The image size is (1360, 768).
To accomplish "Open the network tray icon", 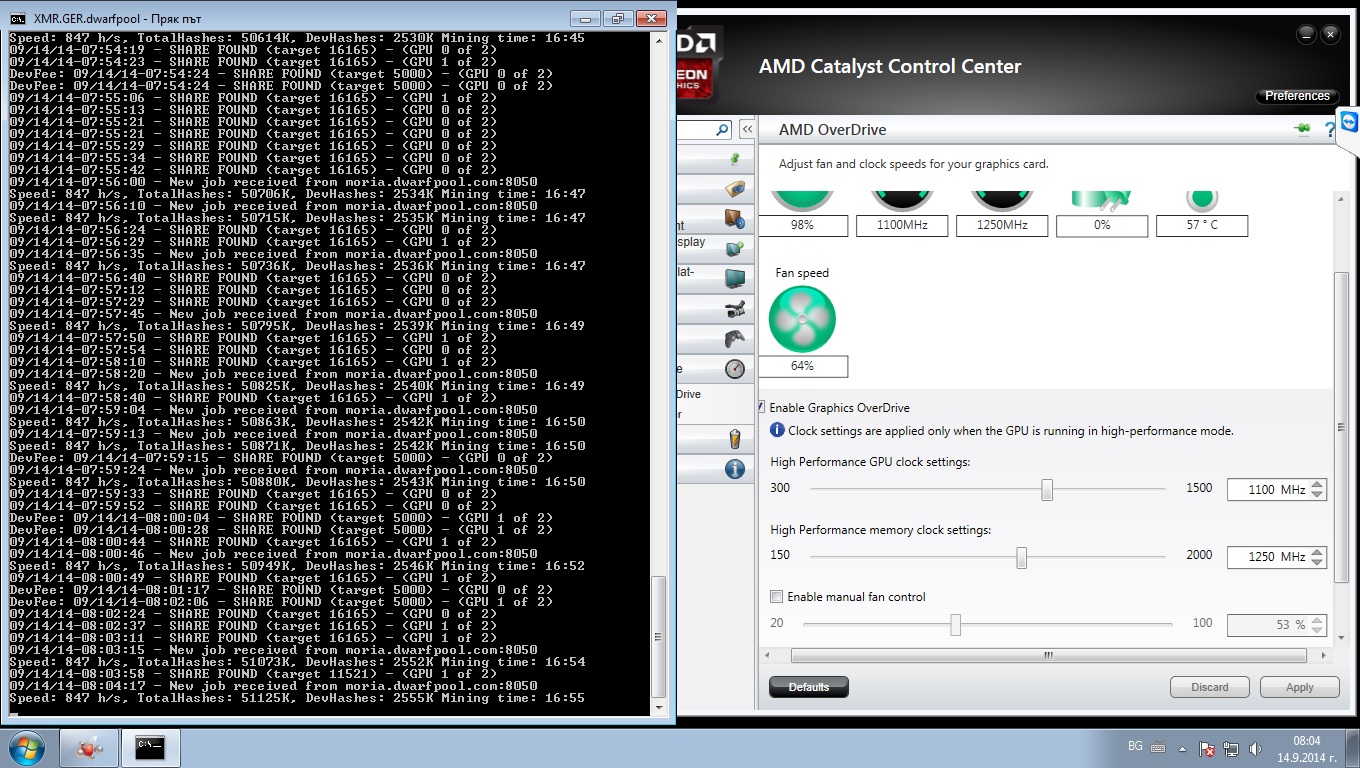I will pos(1231,748).
